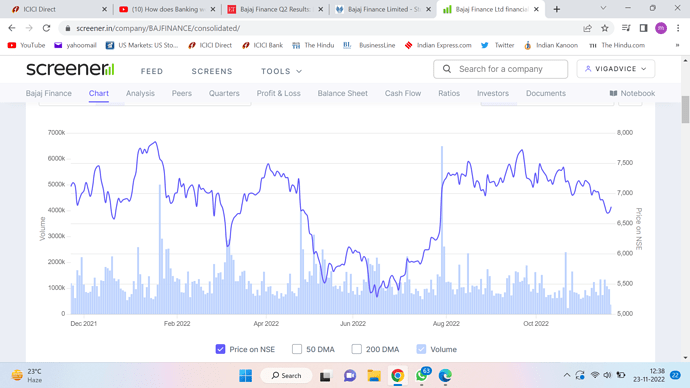690x388 pixels.
Task: Reload the page
Action: 46,28
